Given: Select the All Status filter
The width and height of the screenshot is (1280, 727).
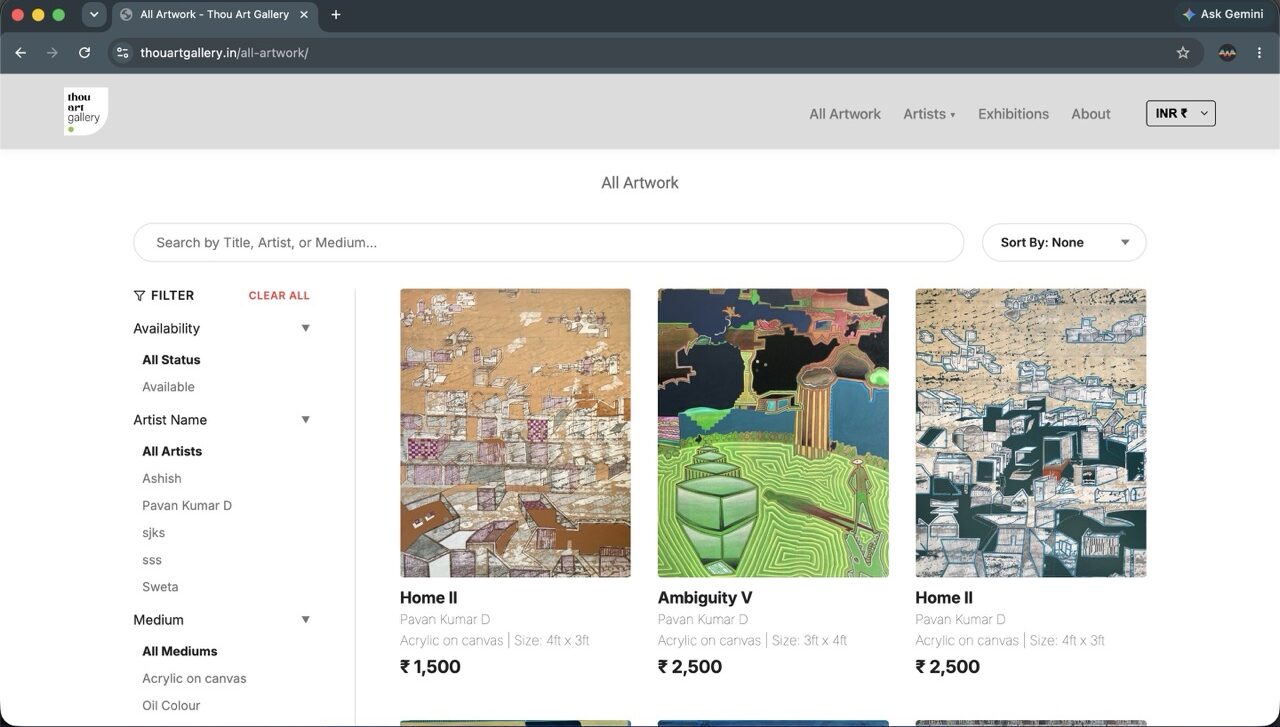Looking at the screenshot, I should (x=171, y=360).
